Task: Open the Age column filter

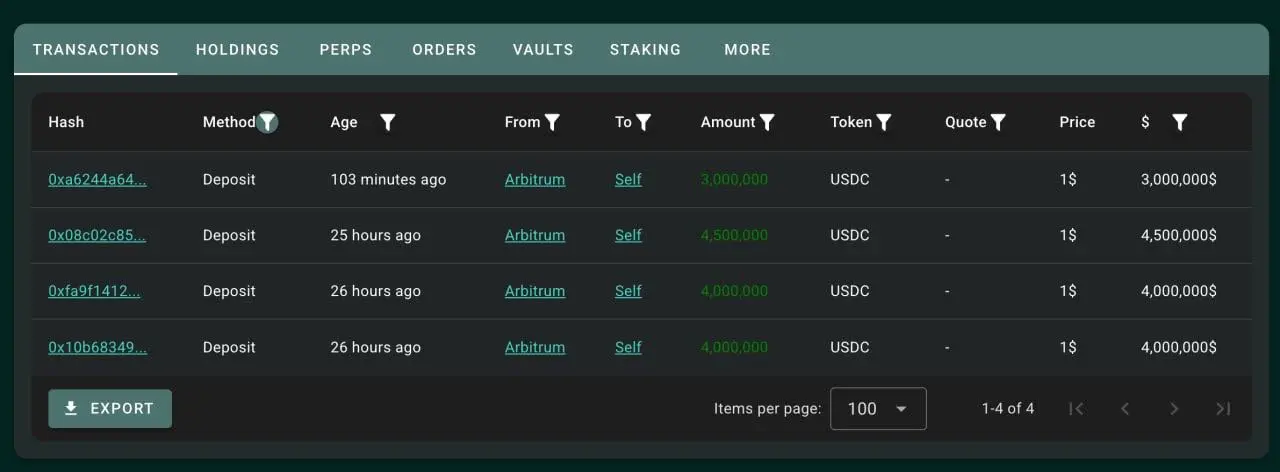Action: 388,122
